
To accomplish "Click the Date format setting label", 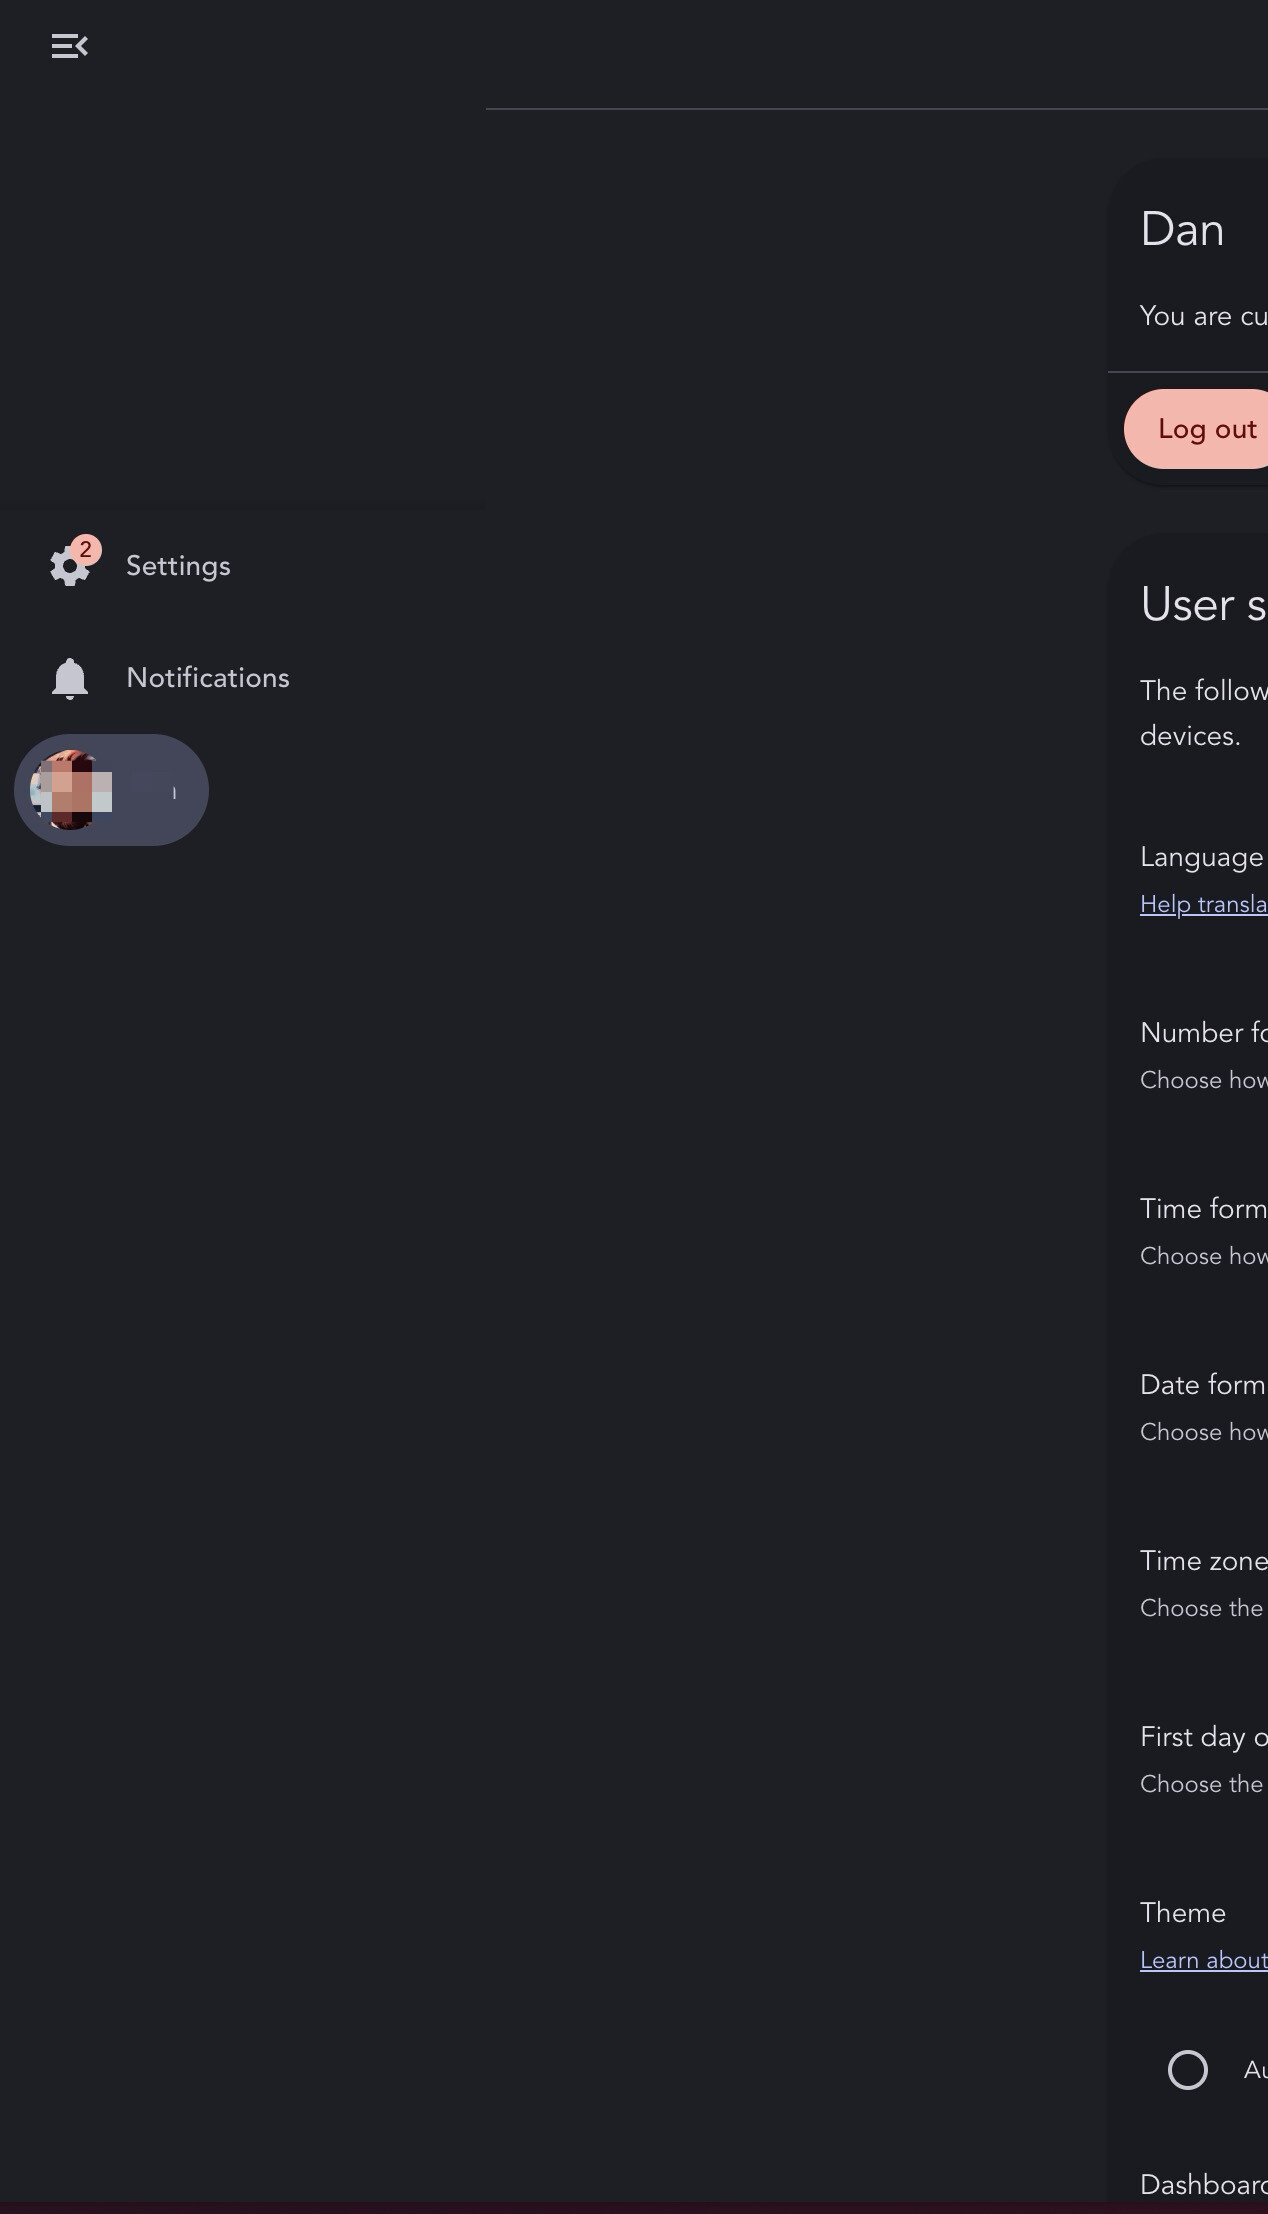I will pos(1203,1385).
